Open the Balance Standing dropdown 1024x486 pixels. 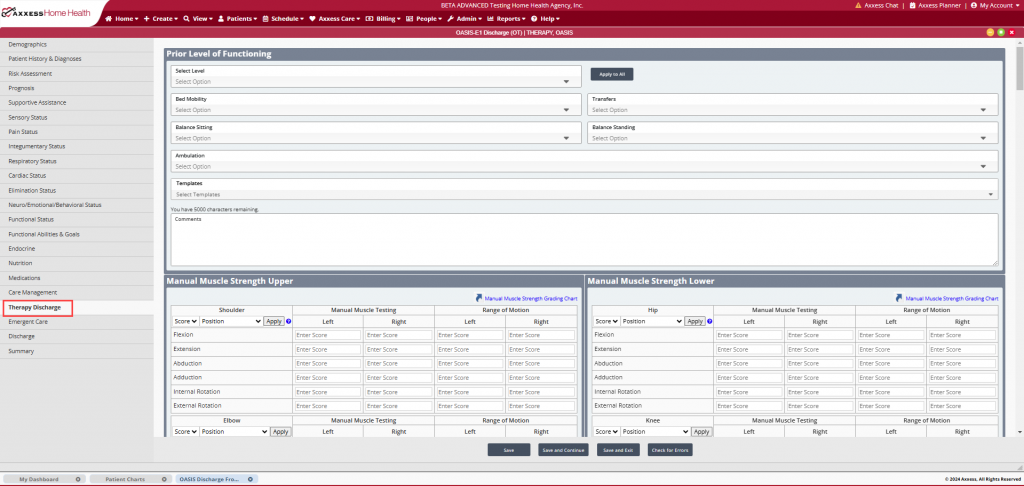791,138
